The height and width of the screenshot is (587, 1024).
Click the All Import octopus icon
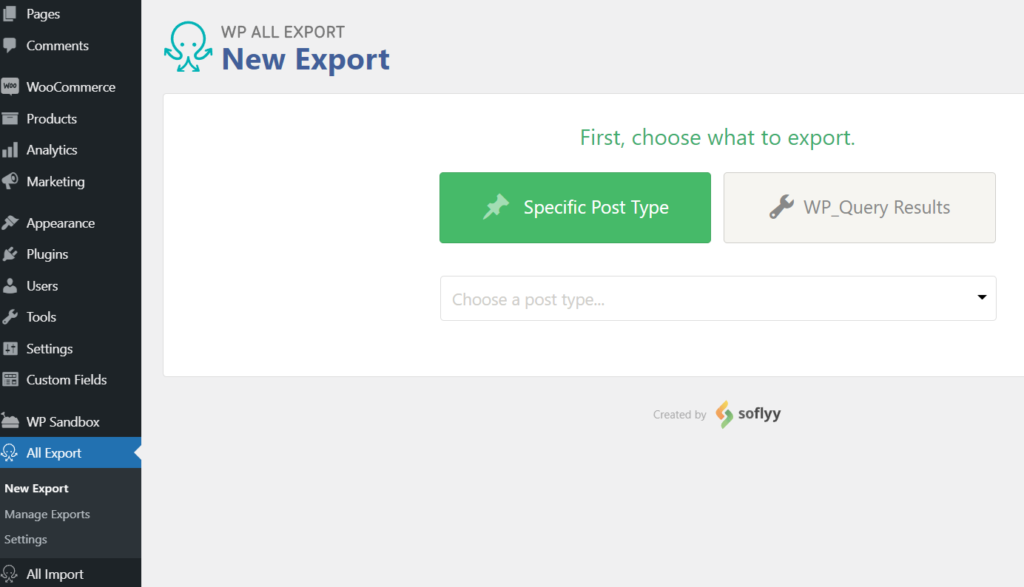[10, 574]
